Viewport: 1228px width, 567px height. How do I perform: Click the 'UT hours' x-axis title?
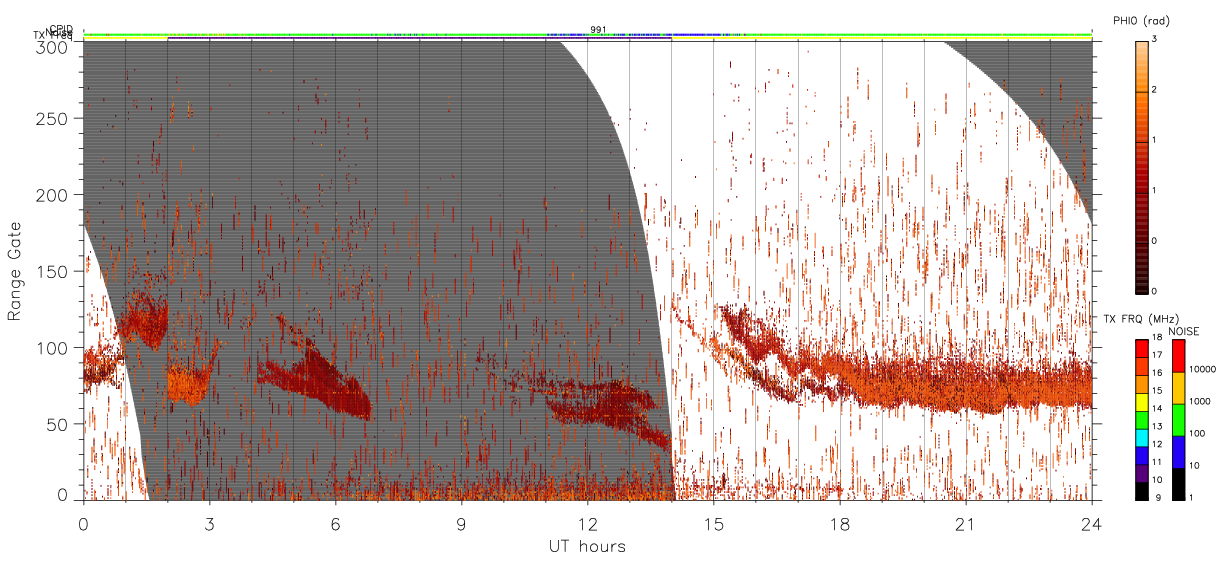(x=586, y=546)
